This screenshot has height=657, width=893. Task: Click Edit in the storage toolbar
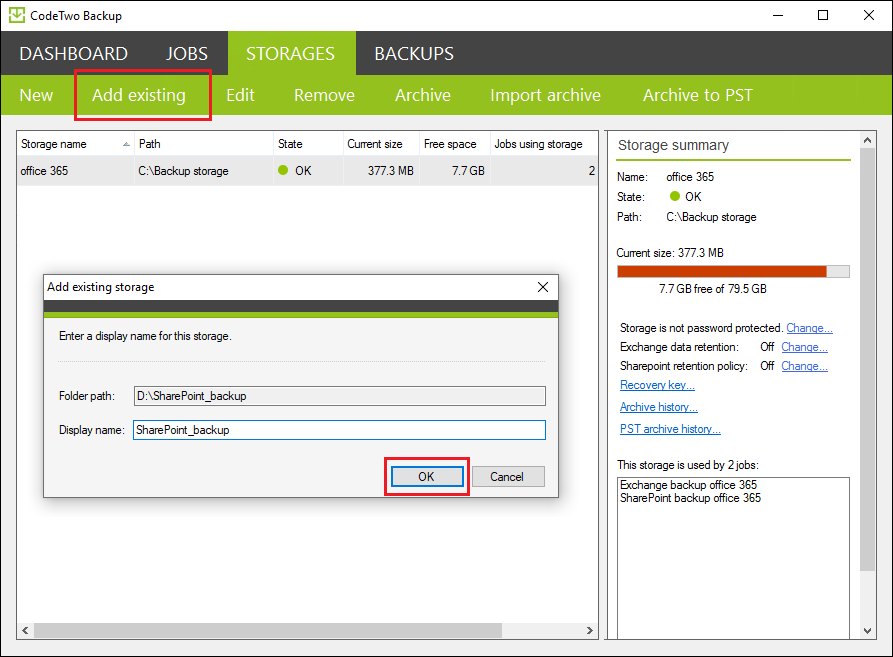pos(240,95)
